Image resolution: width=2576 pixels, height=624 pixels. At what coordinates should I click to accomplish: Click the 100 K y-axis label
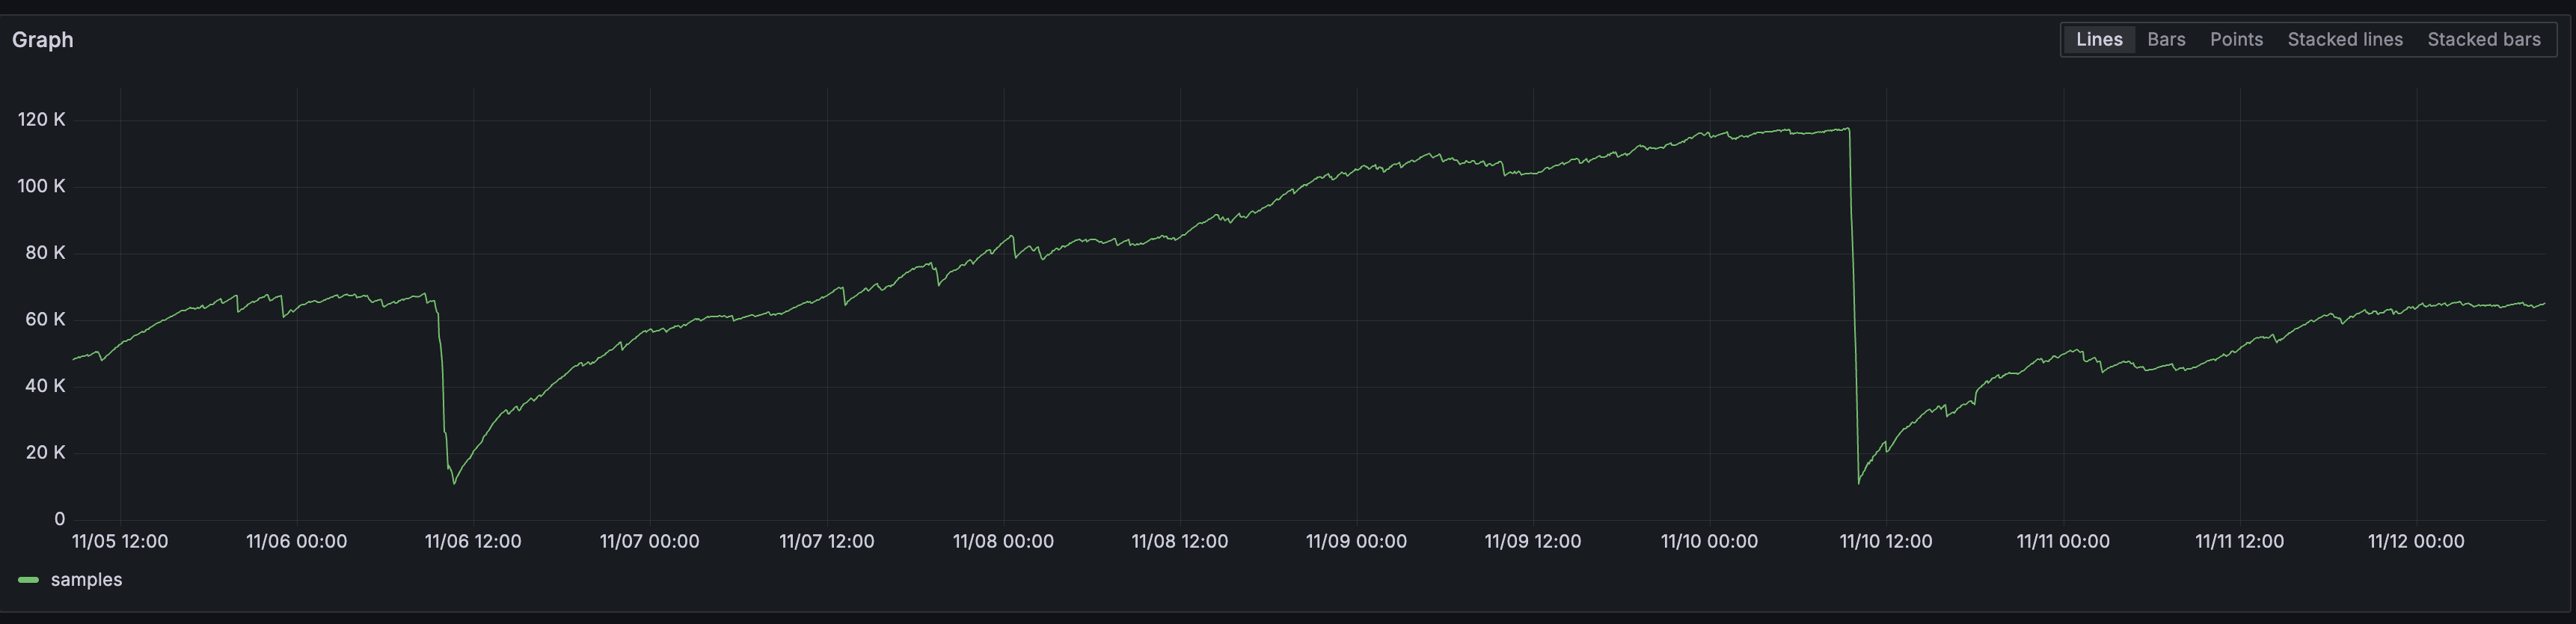click(x=41, y=186)
